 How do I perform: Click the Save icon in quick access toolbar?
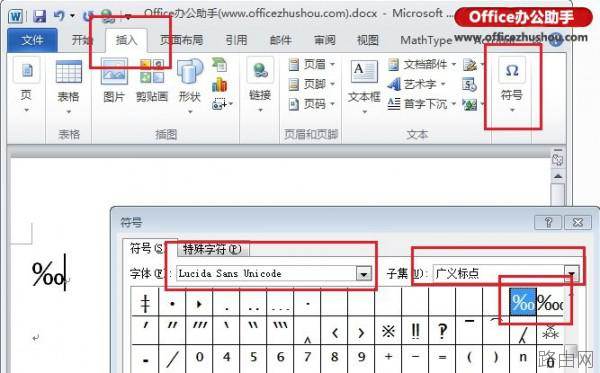tap(39, 16)
